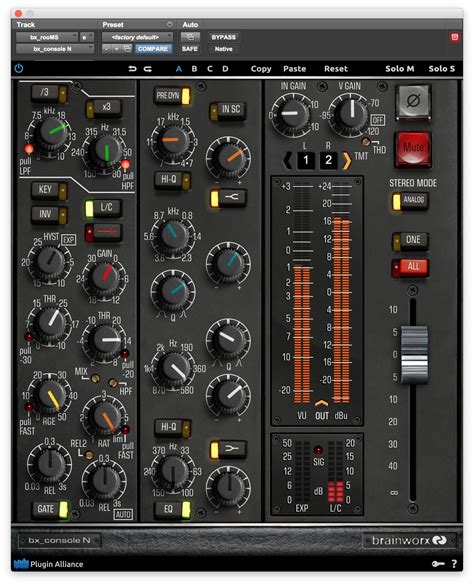Viewport: 474px width, 585px height.
Task: Toggle the phase invert Ø button
Action: point(413,102)
